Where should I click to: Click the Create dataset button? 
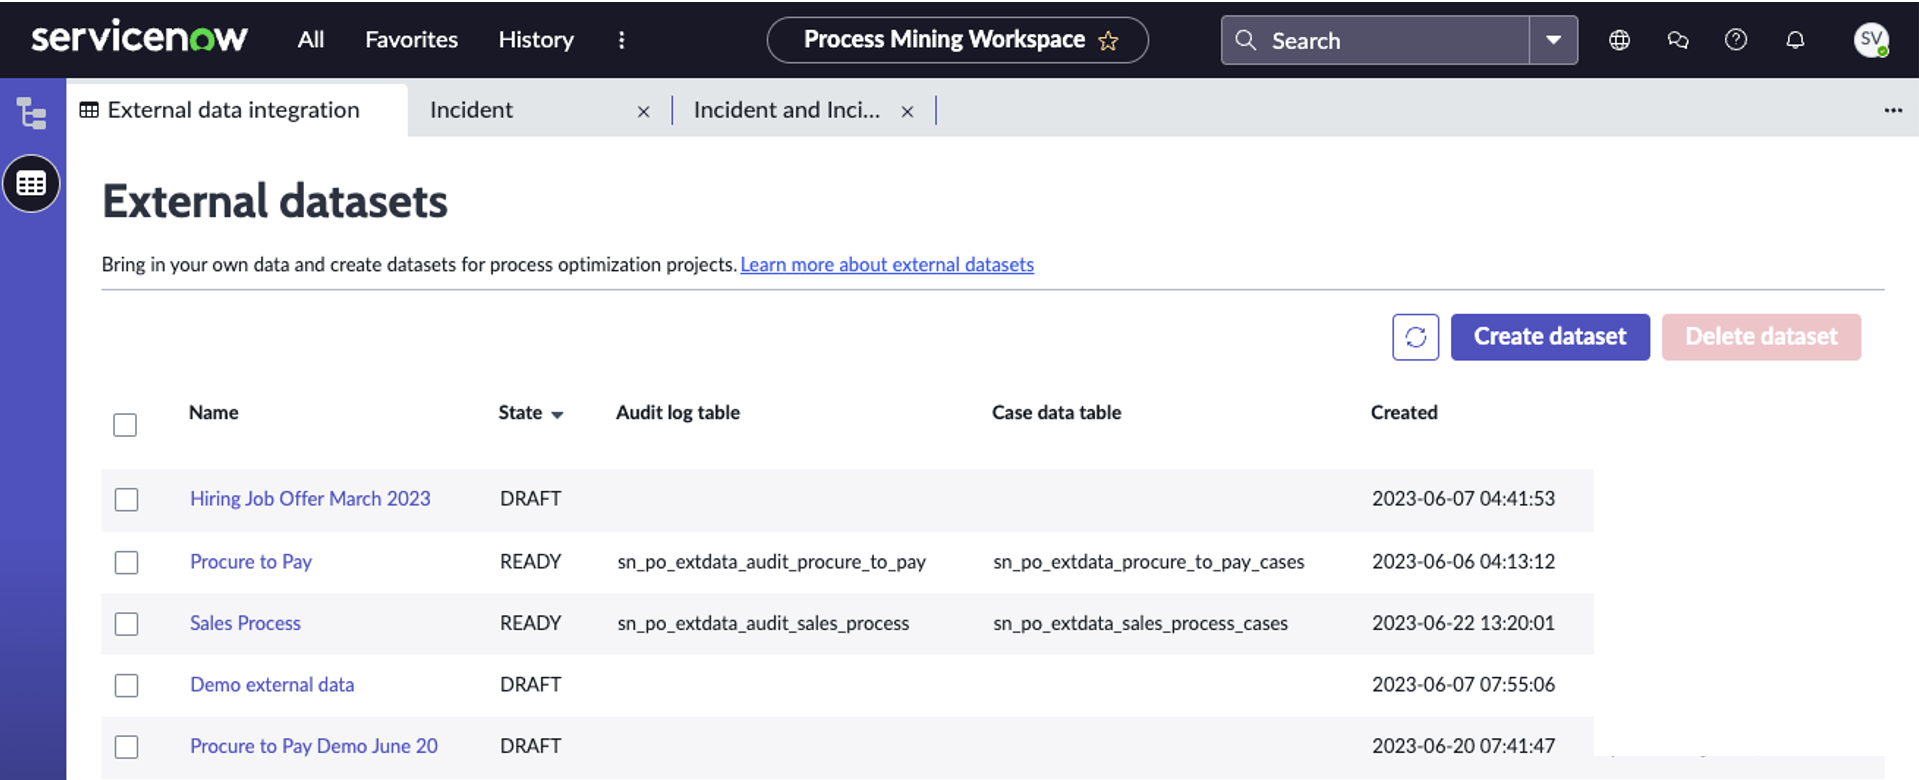click(1549, 337)
